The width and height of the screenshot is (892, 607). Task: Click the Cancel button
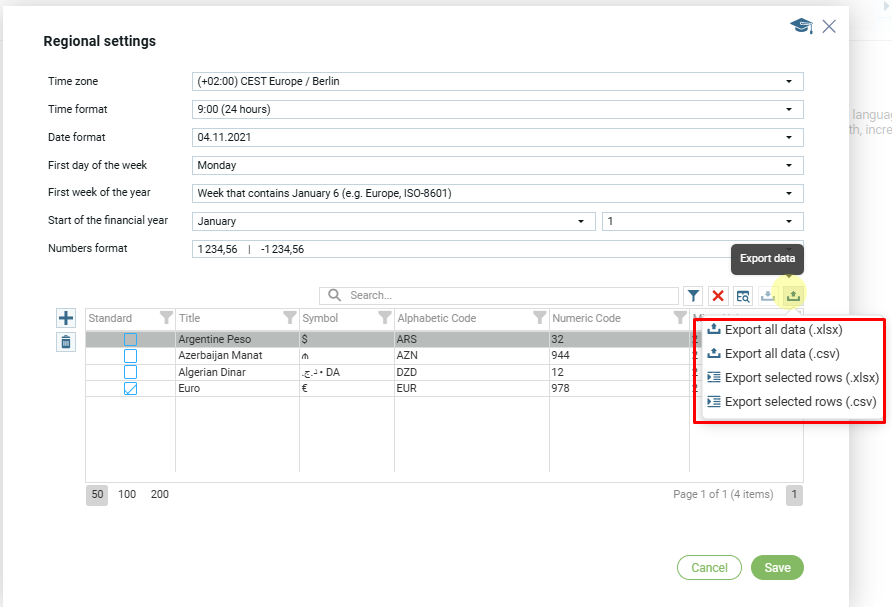[x=709, y=568]
